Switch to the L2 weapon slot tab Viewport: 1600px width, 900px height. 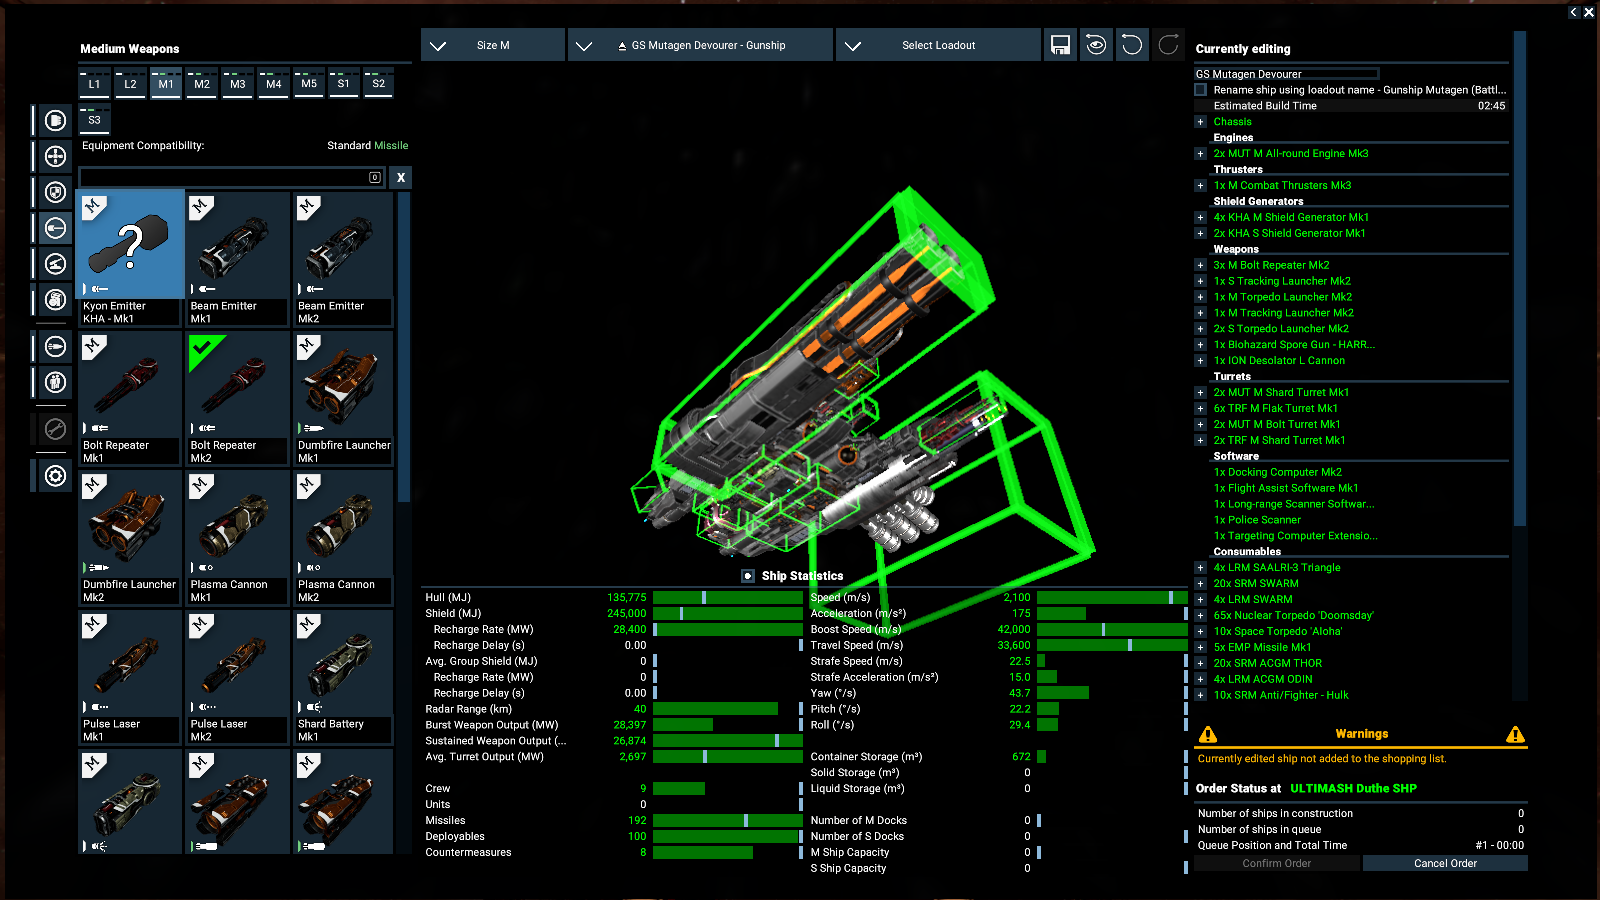(x=130, y=83)
